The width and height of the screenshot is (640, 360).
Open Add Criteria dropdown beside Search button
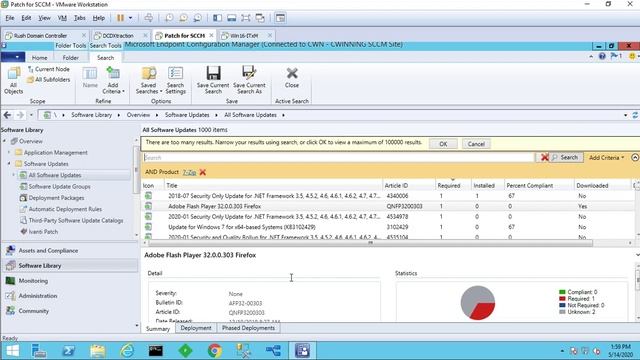point(606,158)
